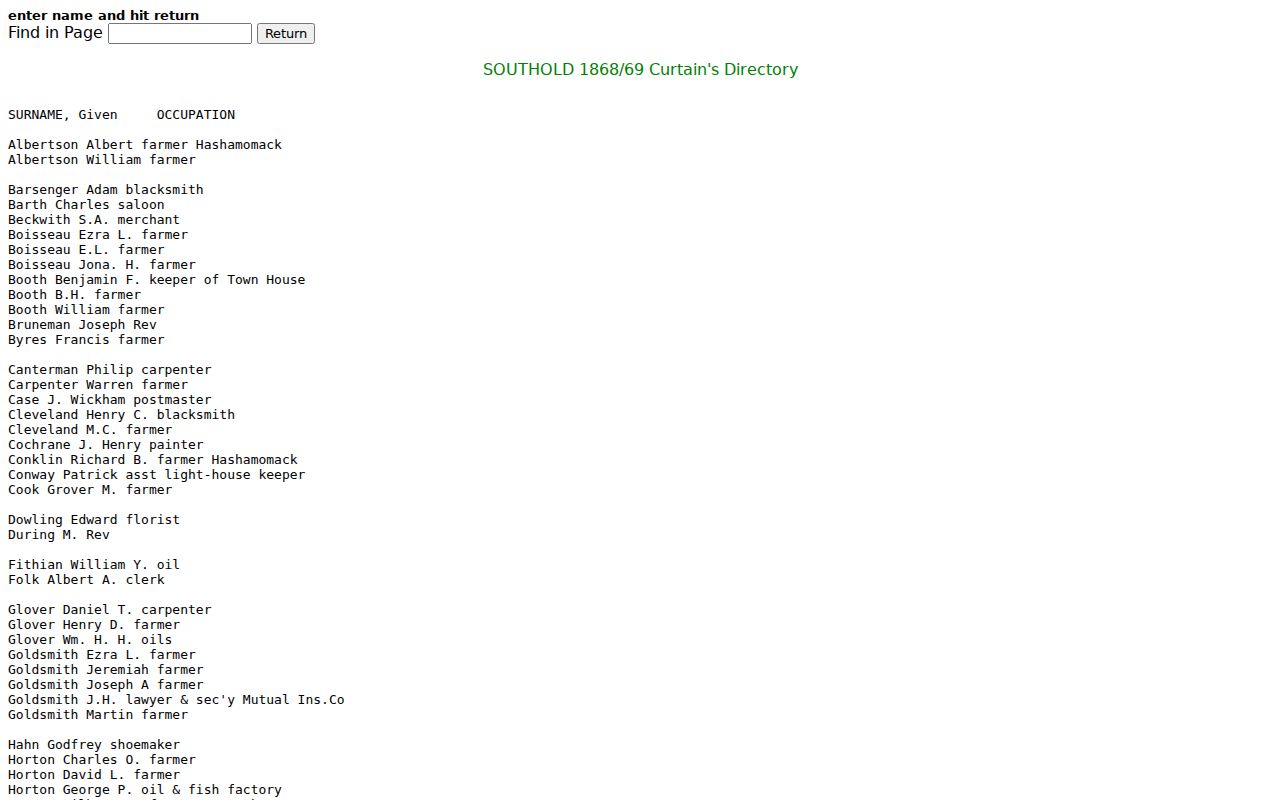Click the 'Albertson Albert farmer Hashamomack' row
This screenshot has width=1280, height=800.
point(145,145)
